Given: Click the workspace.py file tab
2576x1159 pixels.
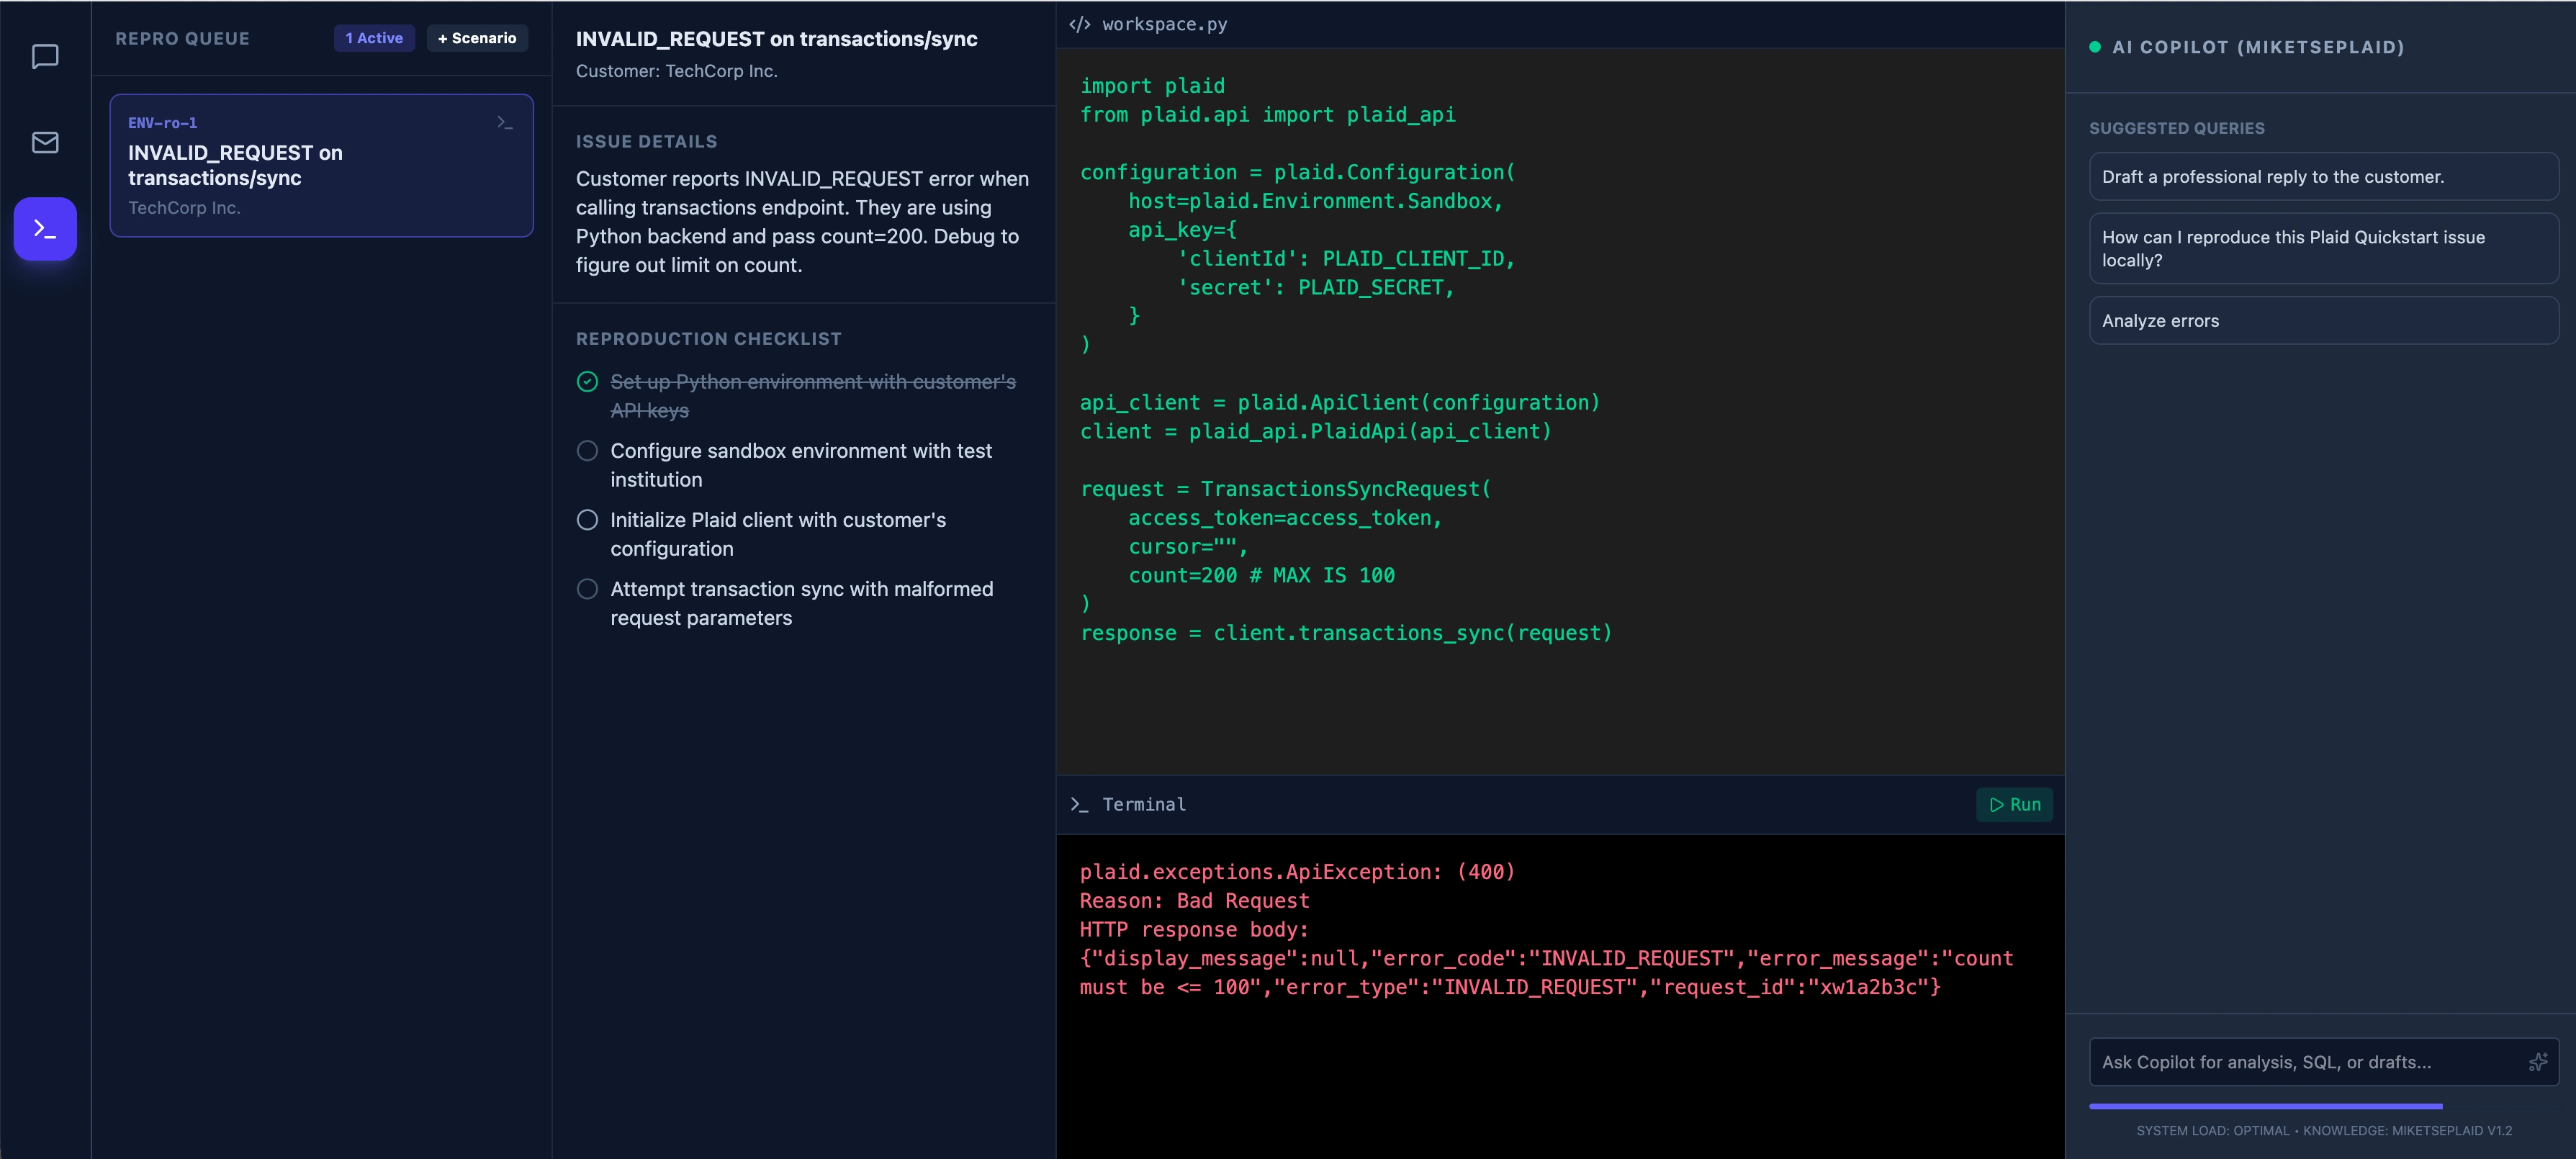Looking at the screenshot, I should pos(1164,24).
